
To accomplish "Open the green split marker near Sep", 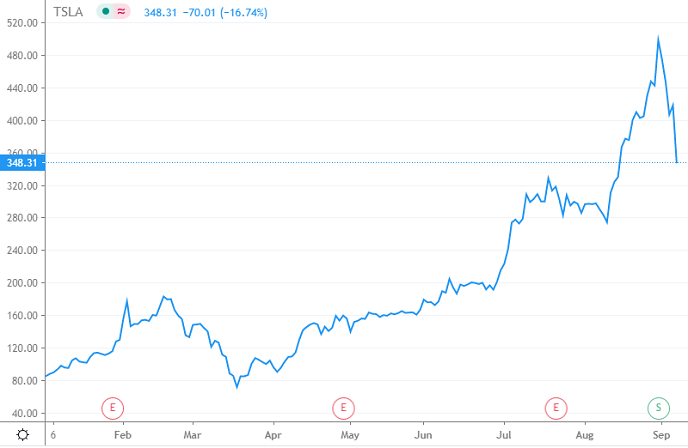I will [658, 408].
